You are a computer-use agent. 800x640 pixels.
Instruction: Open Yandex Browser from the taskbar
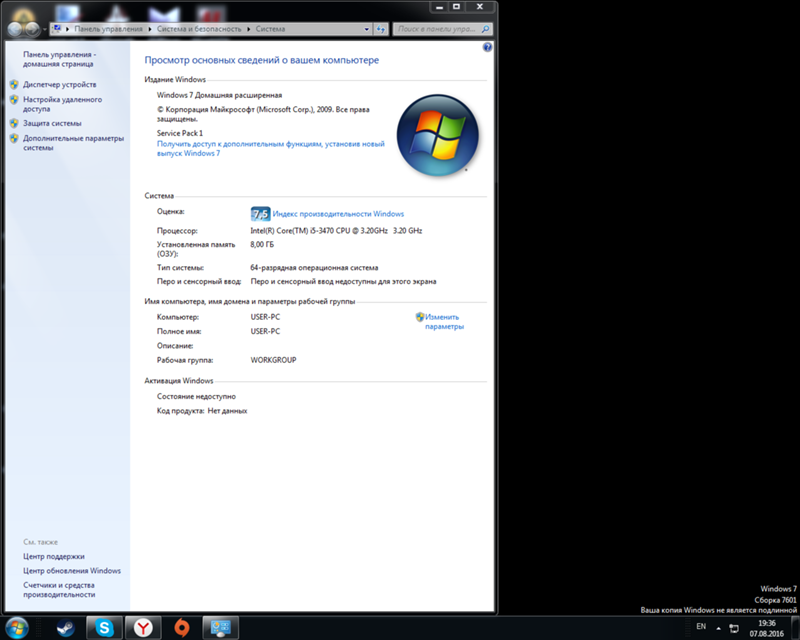[143, 628]
